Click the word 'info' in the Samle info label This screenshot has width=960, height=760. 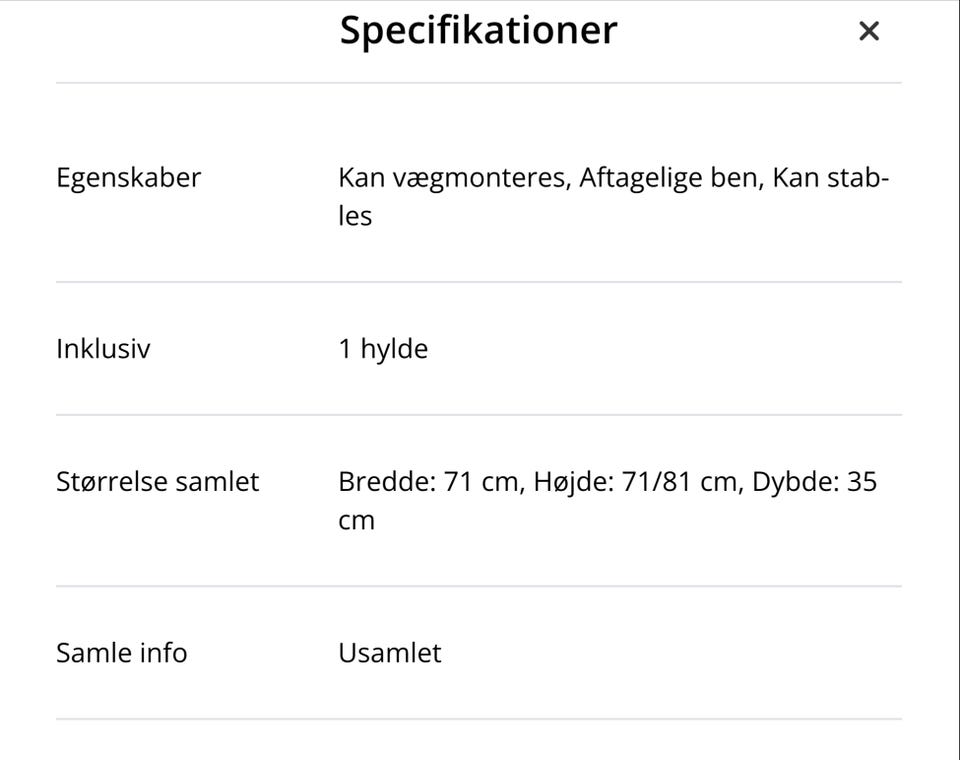[161, 653]
